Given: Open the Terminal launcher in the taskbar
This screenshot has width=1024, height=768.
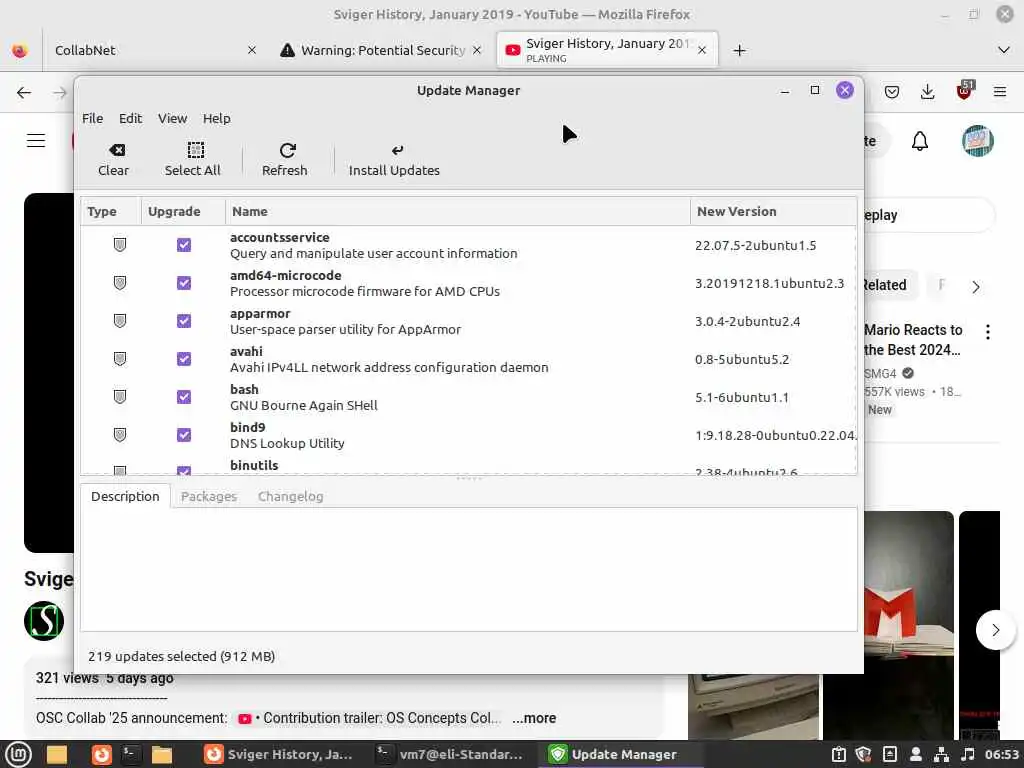Looking at the screenshot, I should point(131,755).
